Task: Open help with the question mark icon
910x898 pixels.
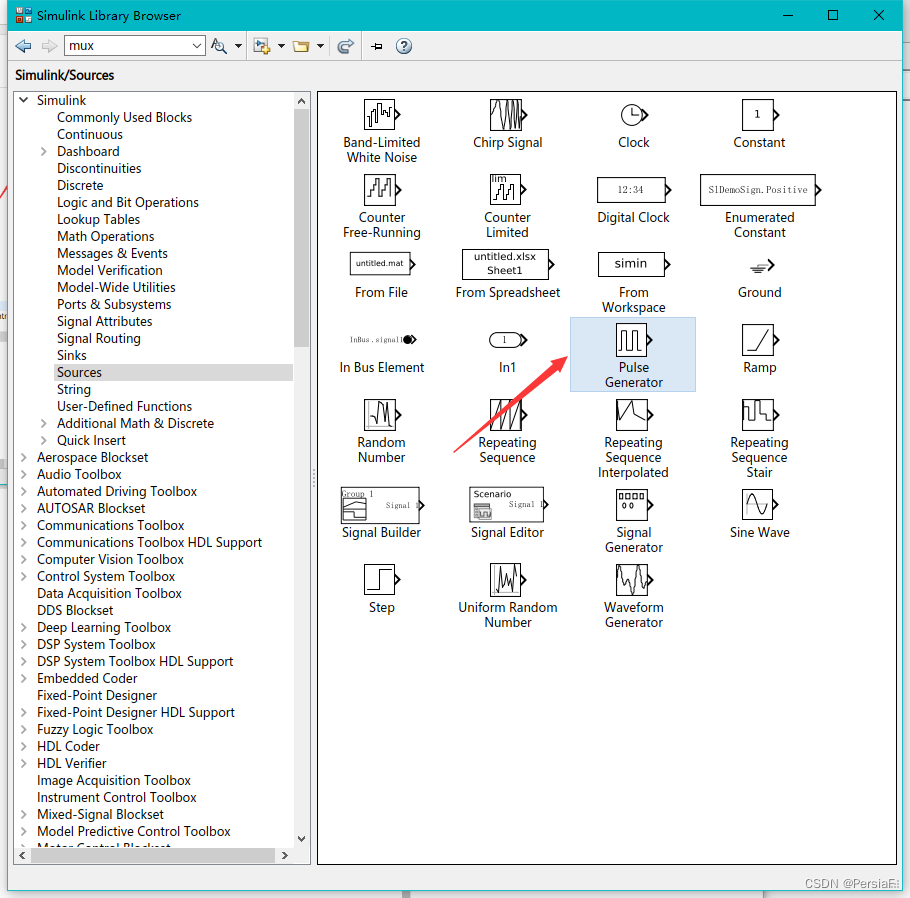Action: (404, 46)
